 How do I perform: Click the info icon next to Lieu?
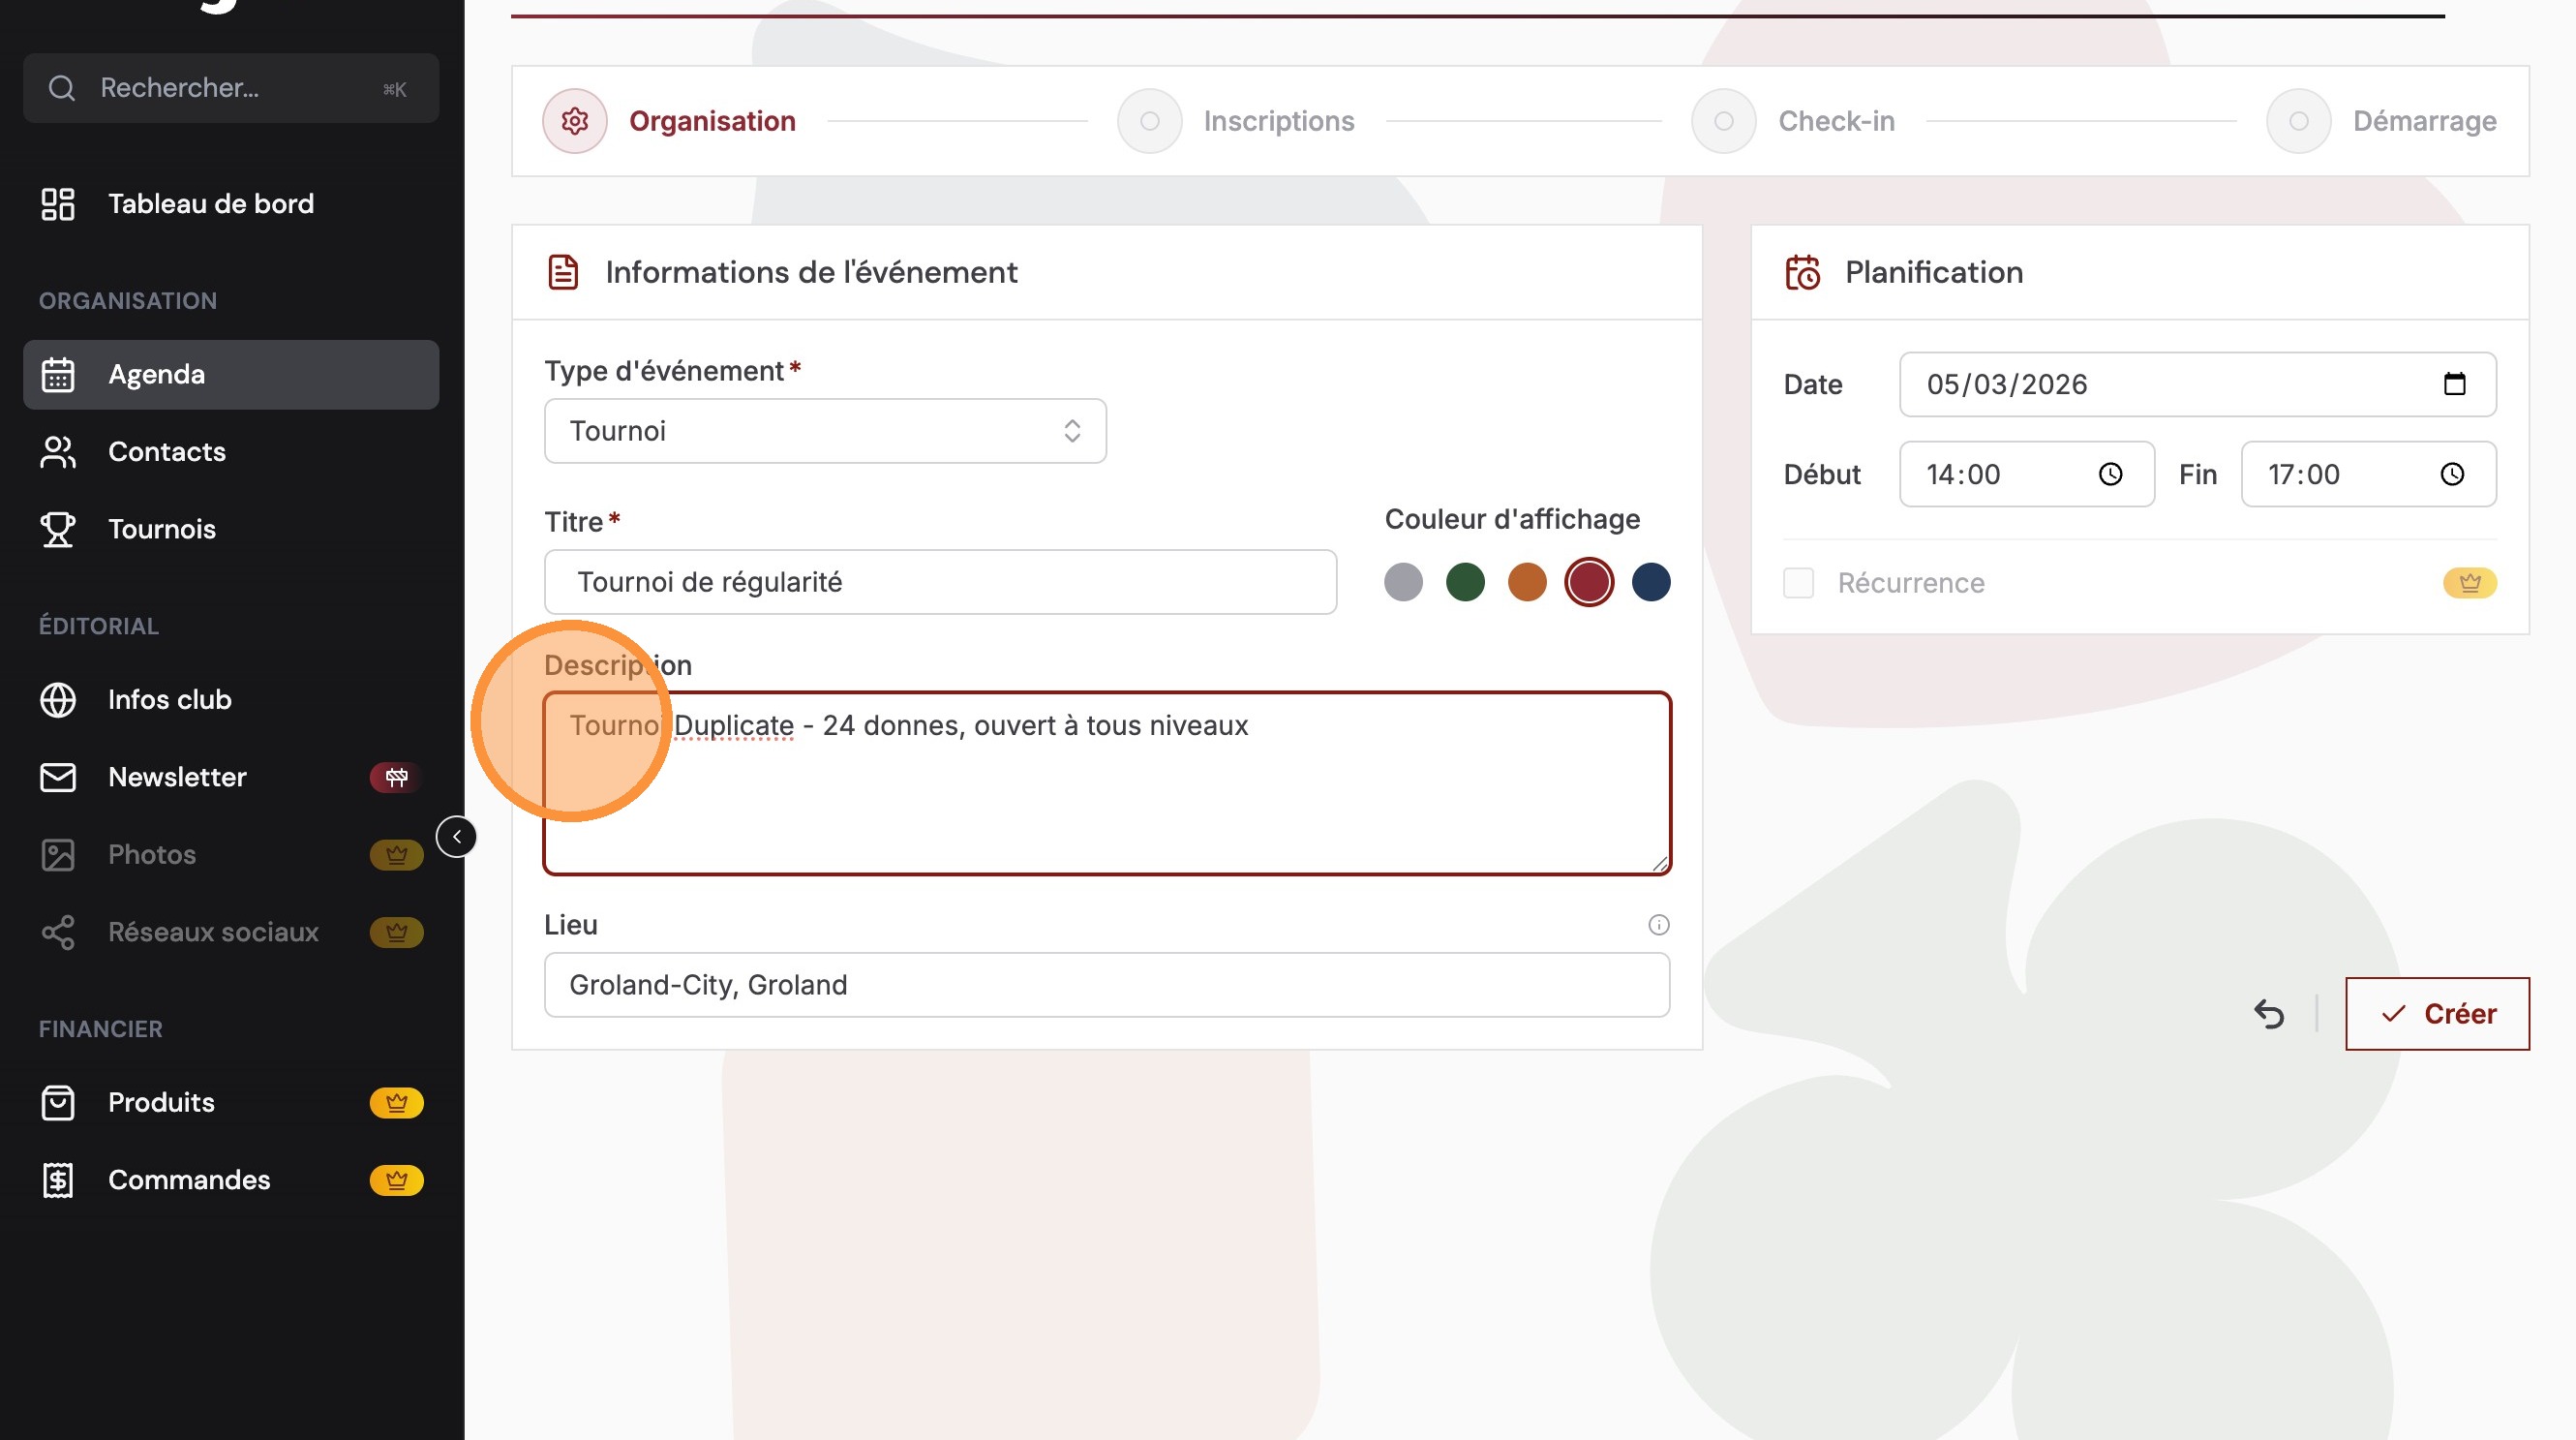click(1658, 925)
